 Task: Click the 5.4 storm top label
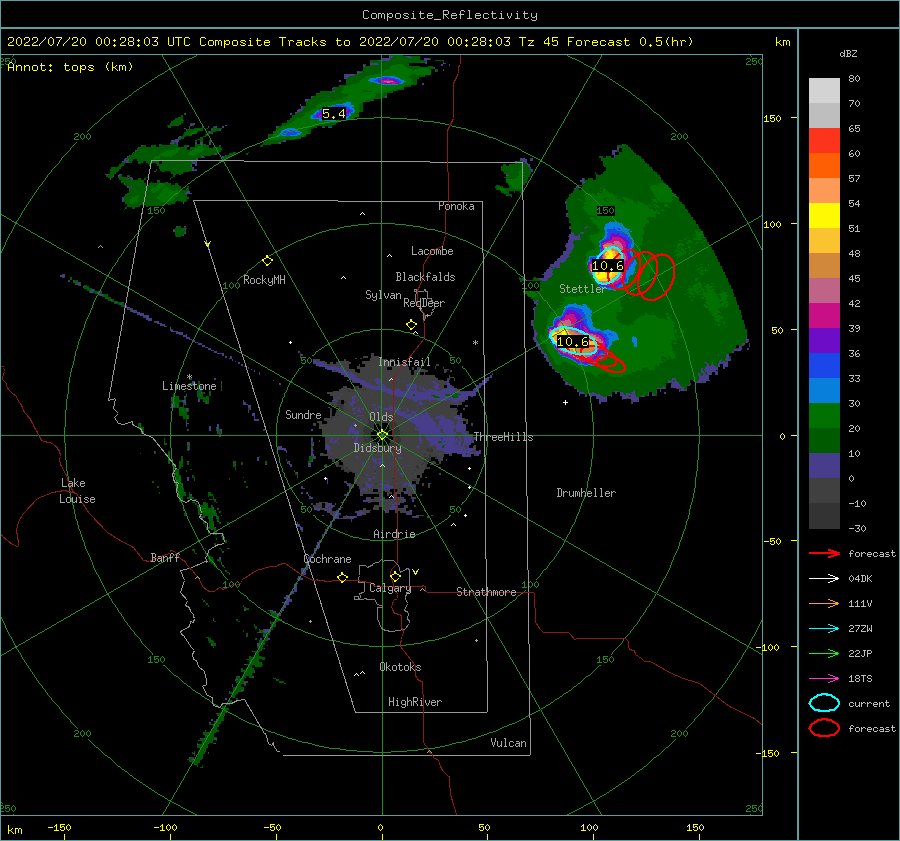(x=333, y=114)
